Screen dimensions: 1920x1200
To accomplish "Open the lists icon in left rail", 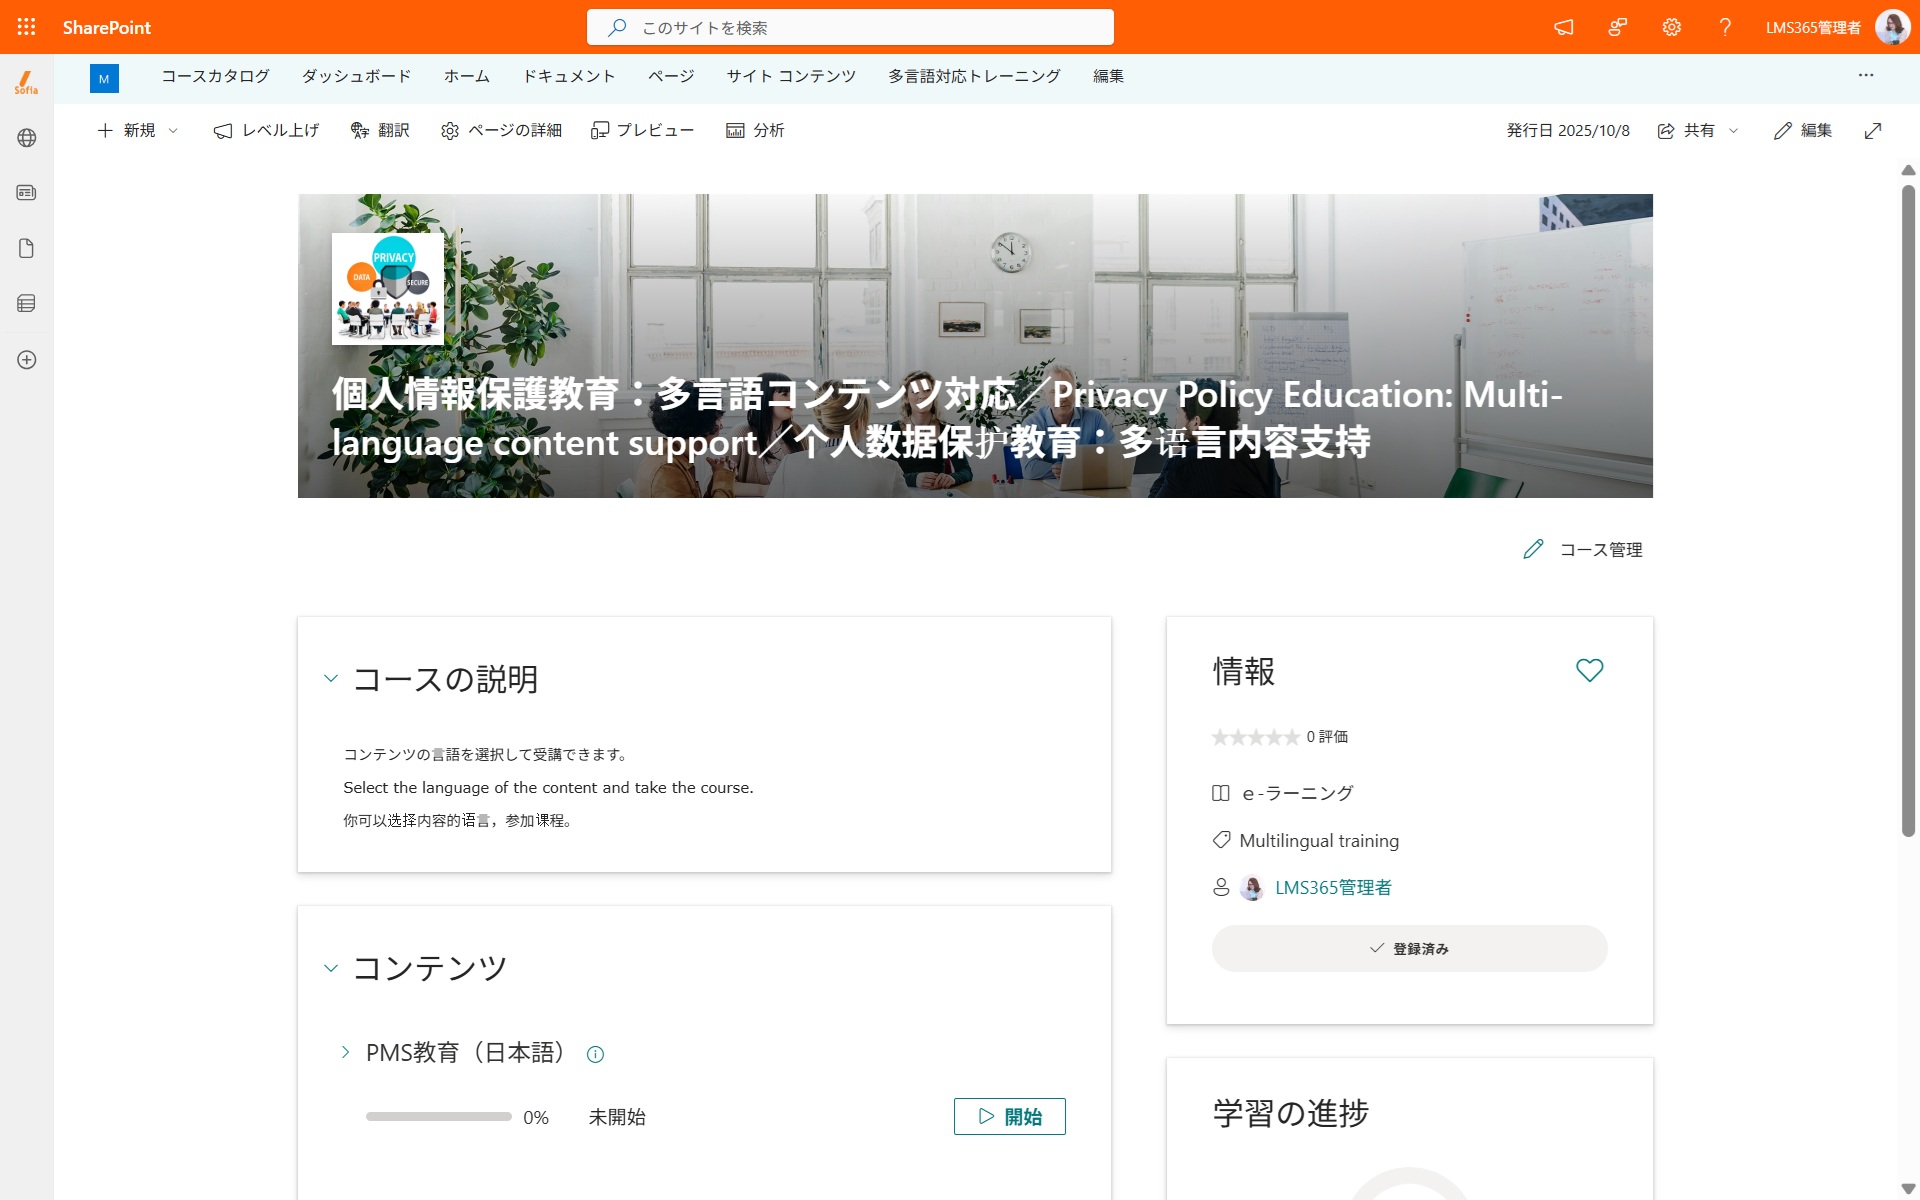I will (27, 303).
